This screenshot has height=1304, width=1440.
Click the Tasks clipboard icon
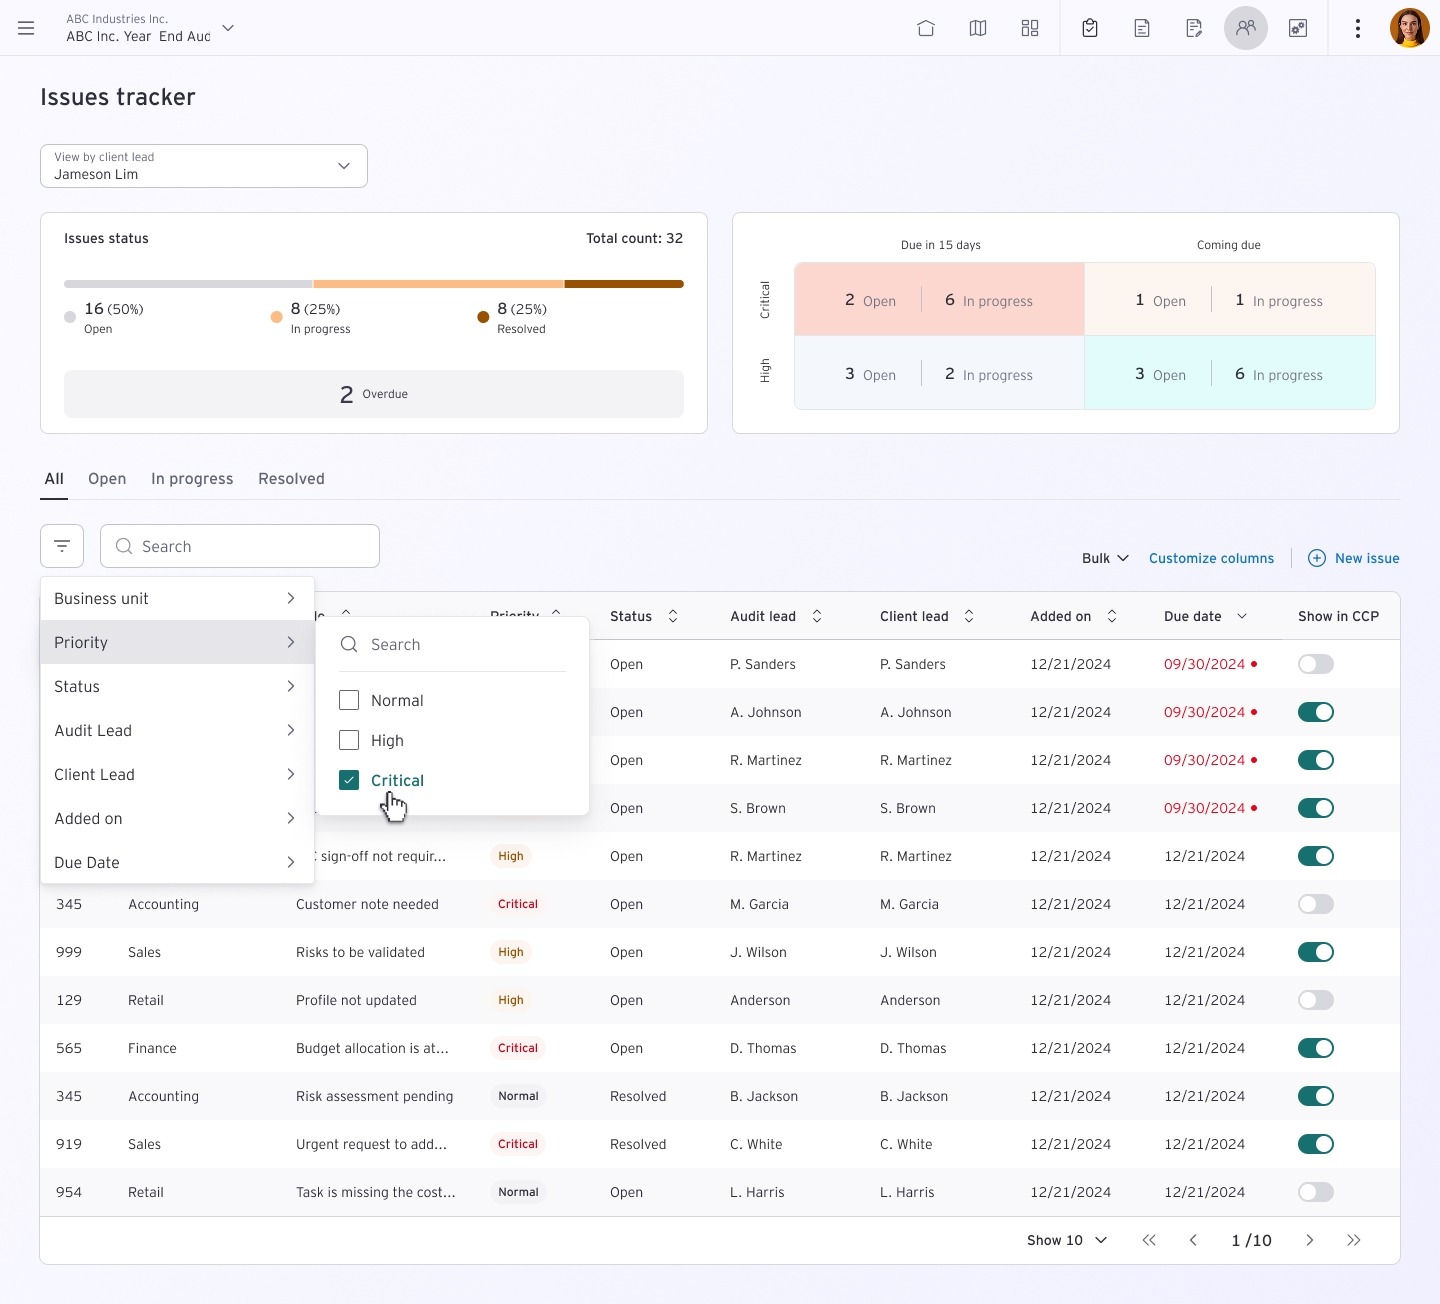tap(1090, 28)
